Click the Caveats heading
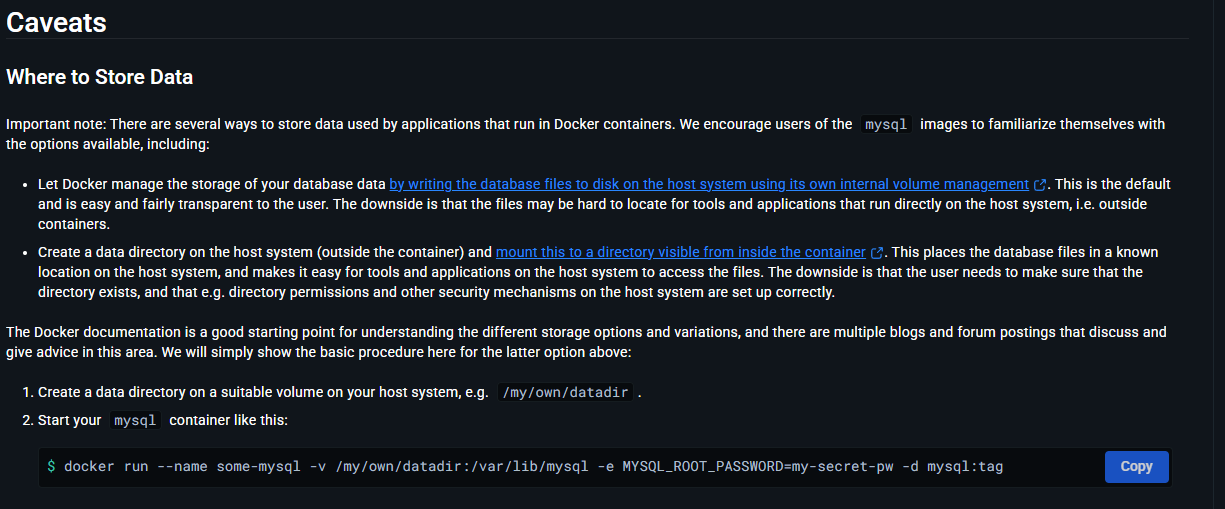This screenshot has width=1225, height=509. (57, 22)
